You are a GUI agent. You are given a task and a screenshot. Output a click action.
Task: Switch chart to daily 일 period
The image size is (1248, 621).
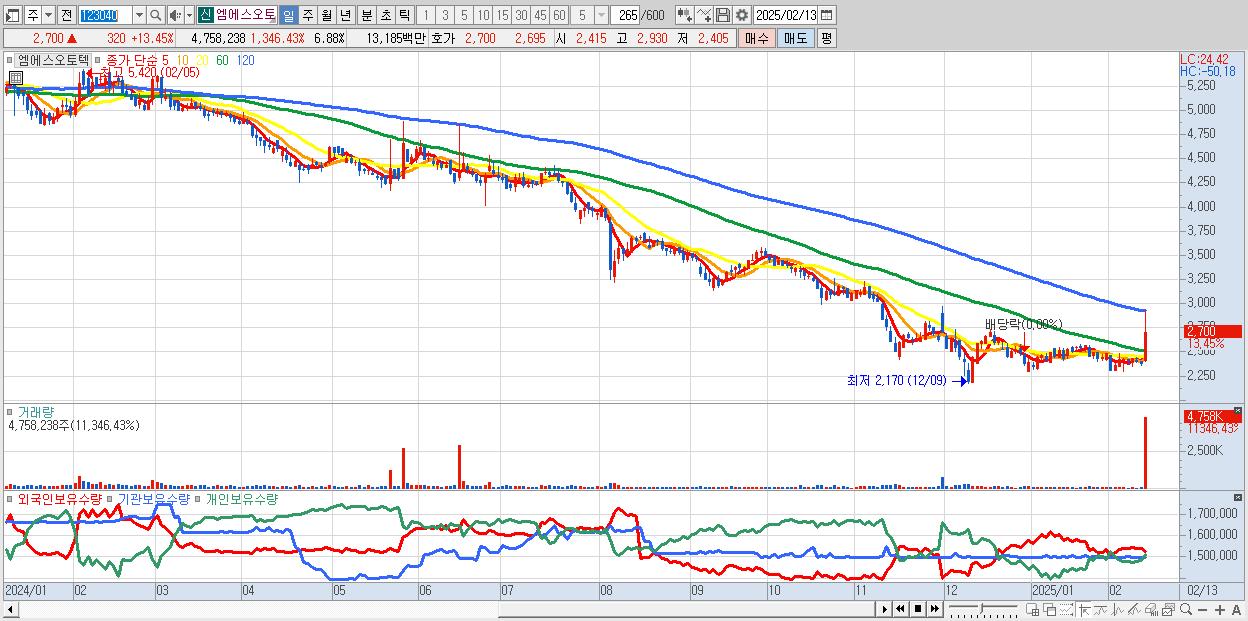tap(288, 15)
